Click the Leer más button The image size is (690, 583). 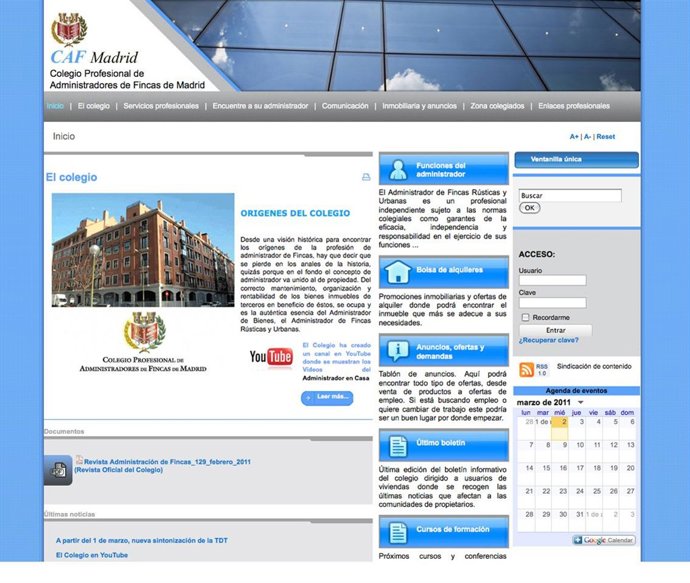[x=327, y=397]
